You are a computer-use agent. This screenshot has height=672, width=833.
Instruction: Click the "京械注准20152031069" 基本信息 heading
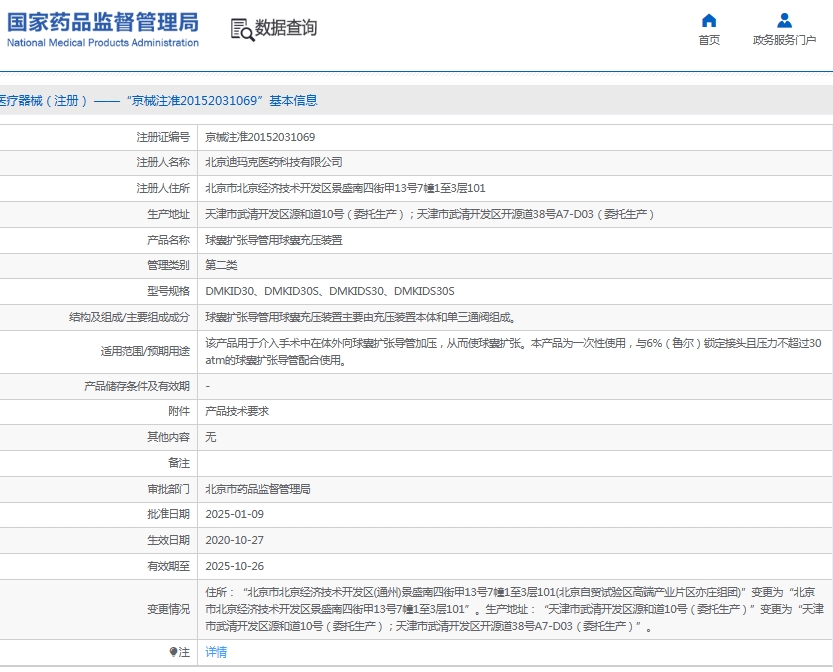point(222,100)
